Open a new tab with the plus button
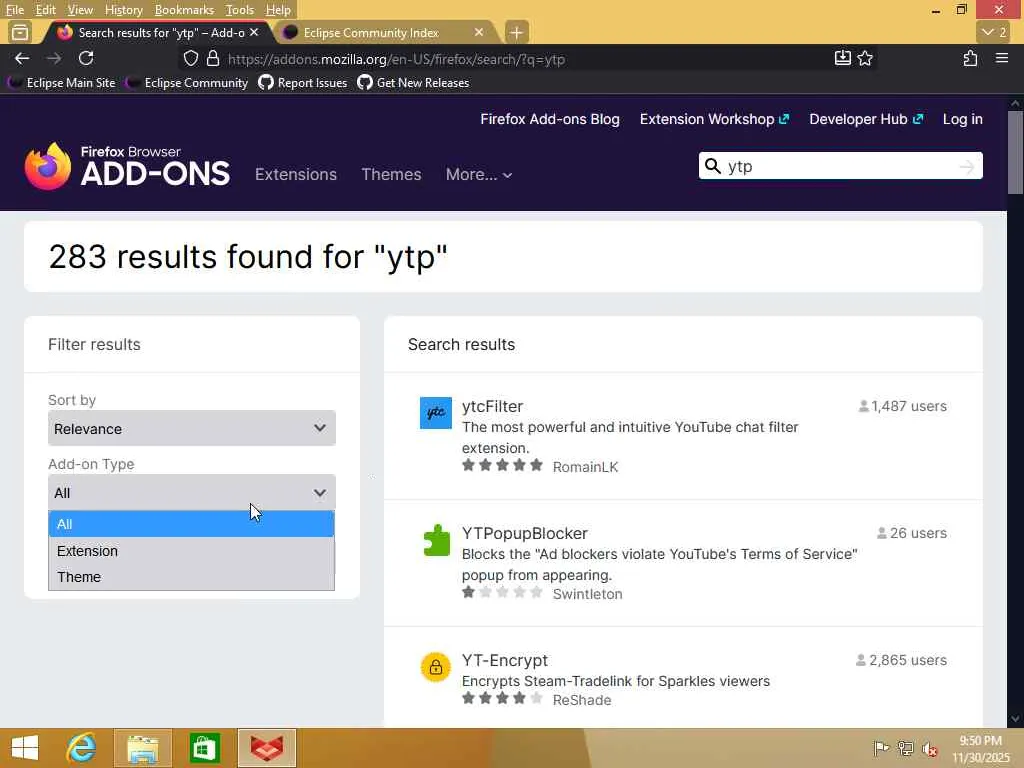1024x768 pixels. [517, 32]
